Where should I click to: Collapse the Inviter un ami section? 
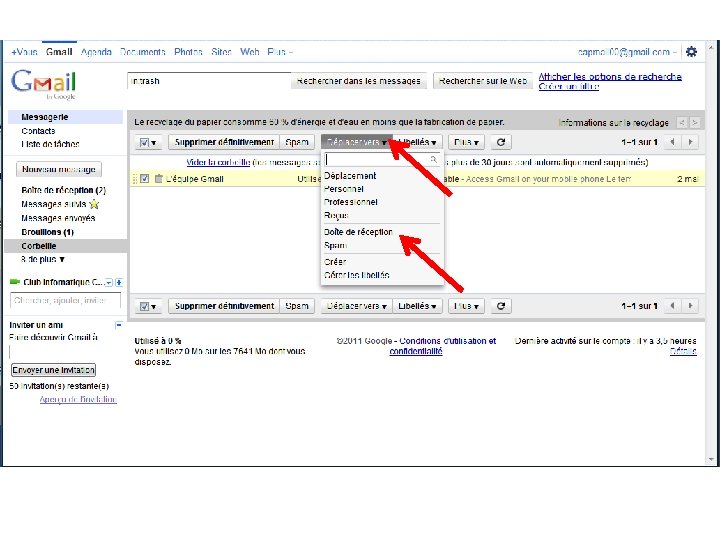pos(118,325)
